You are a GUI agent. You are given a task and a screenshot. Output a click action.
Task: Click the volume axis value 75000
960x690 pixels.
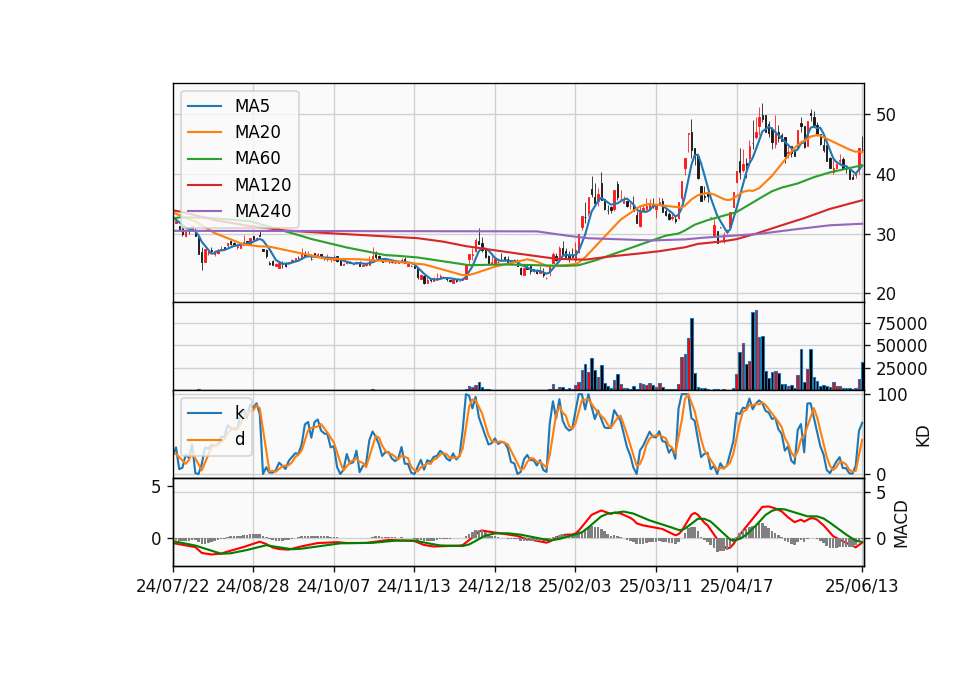(901, 324)
